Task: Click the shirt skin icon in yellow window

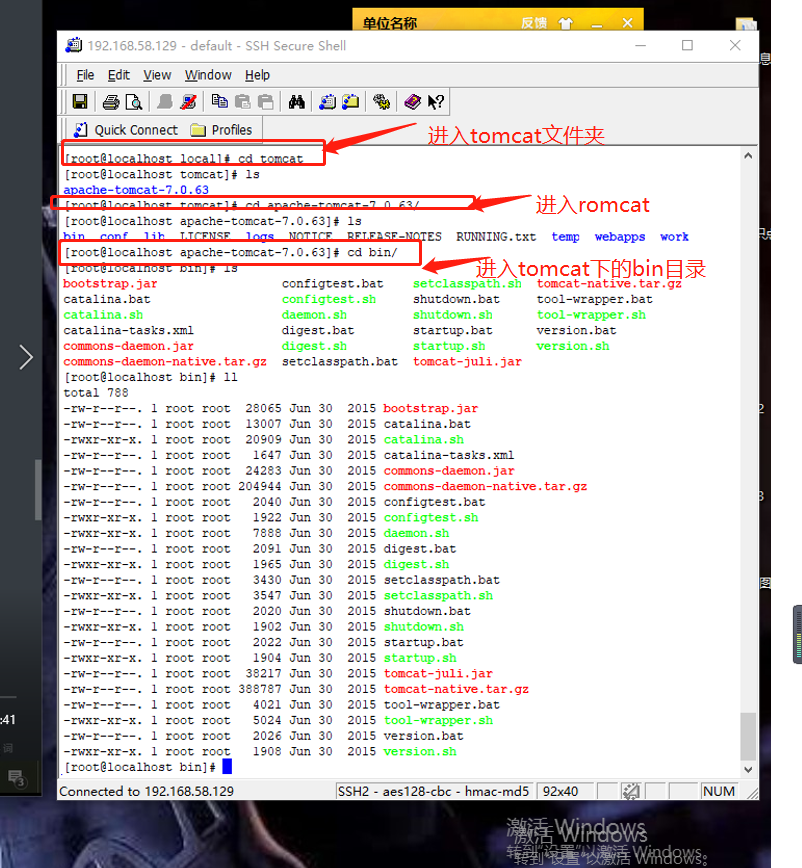Action: click(x=565, y=23)
